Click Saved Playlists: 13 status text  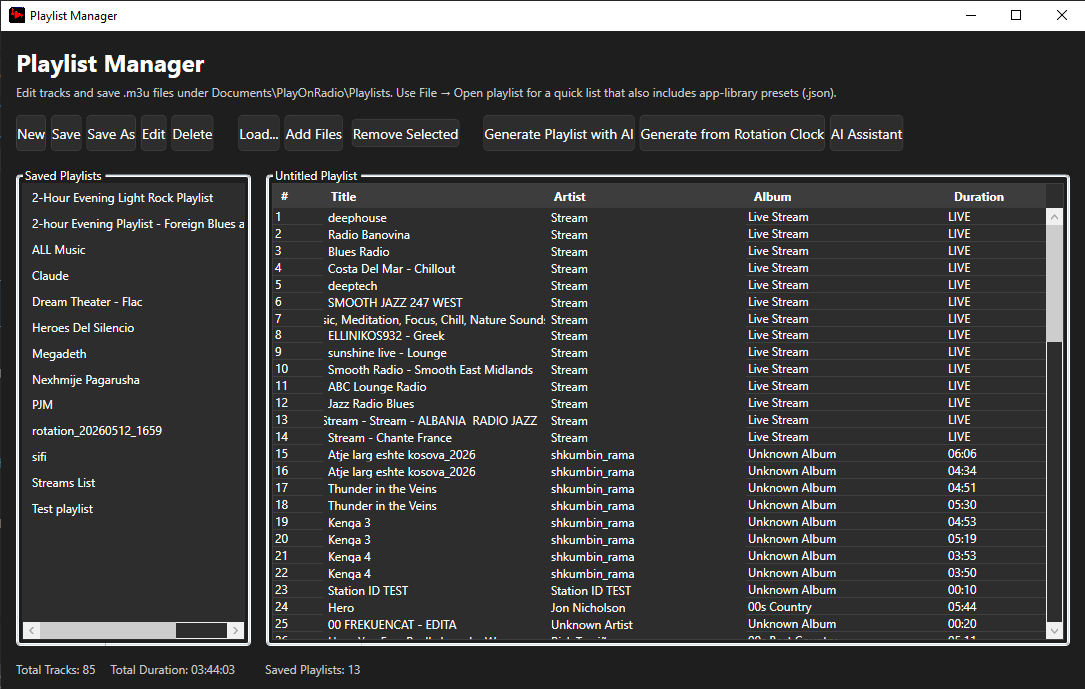click(312, 670)
